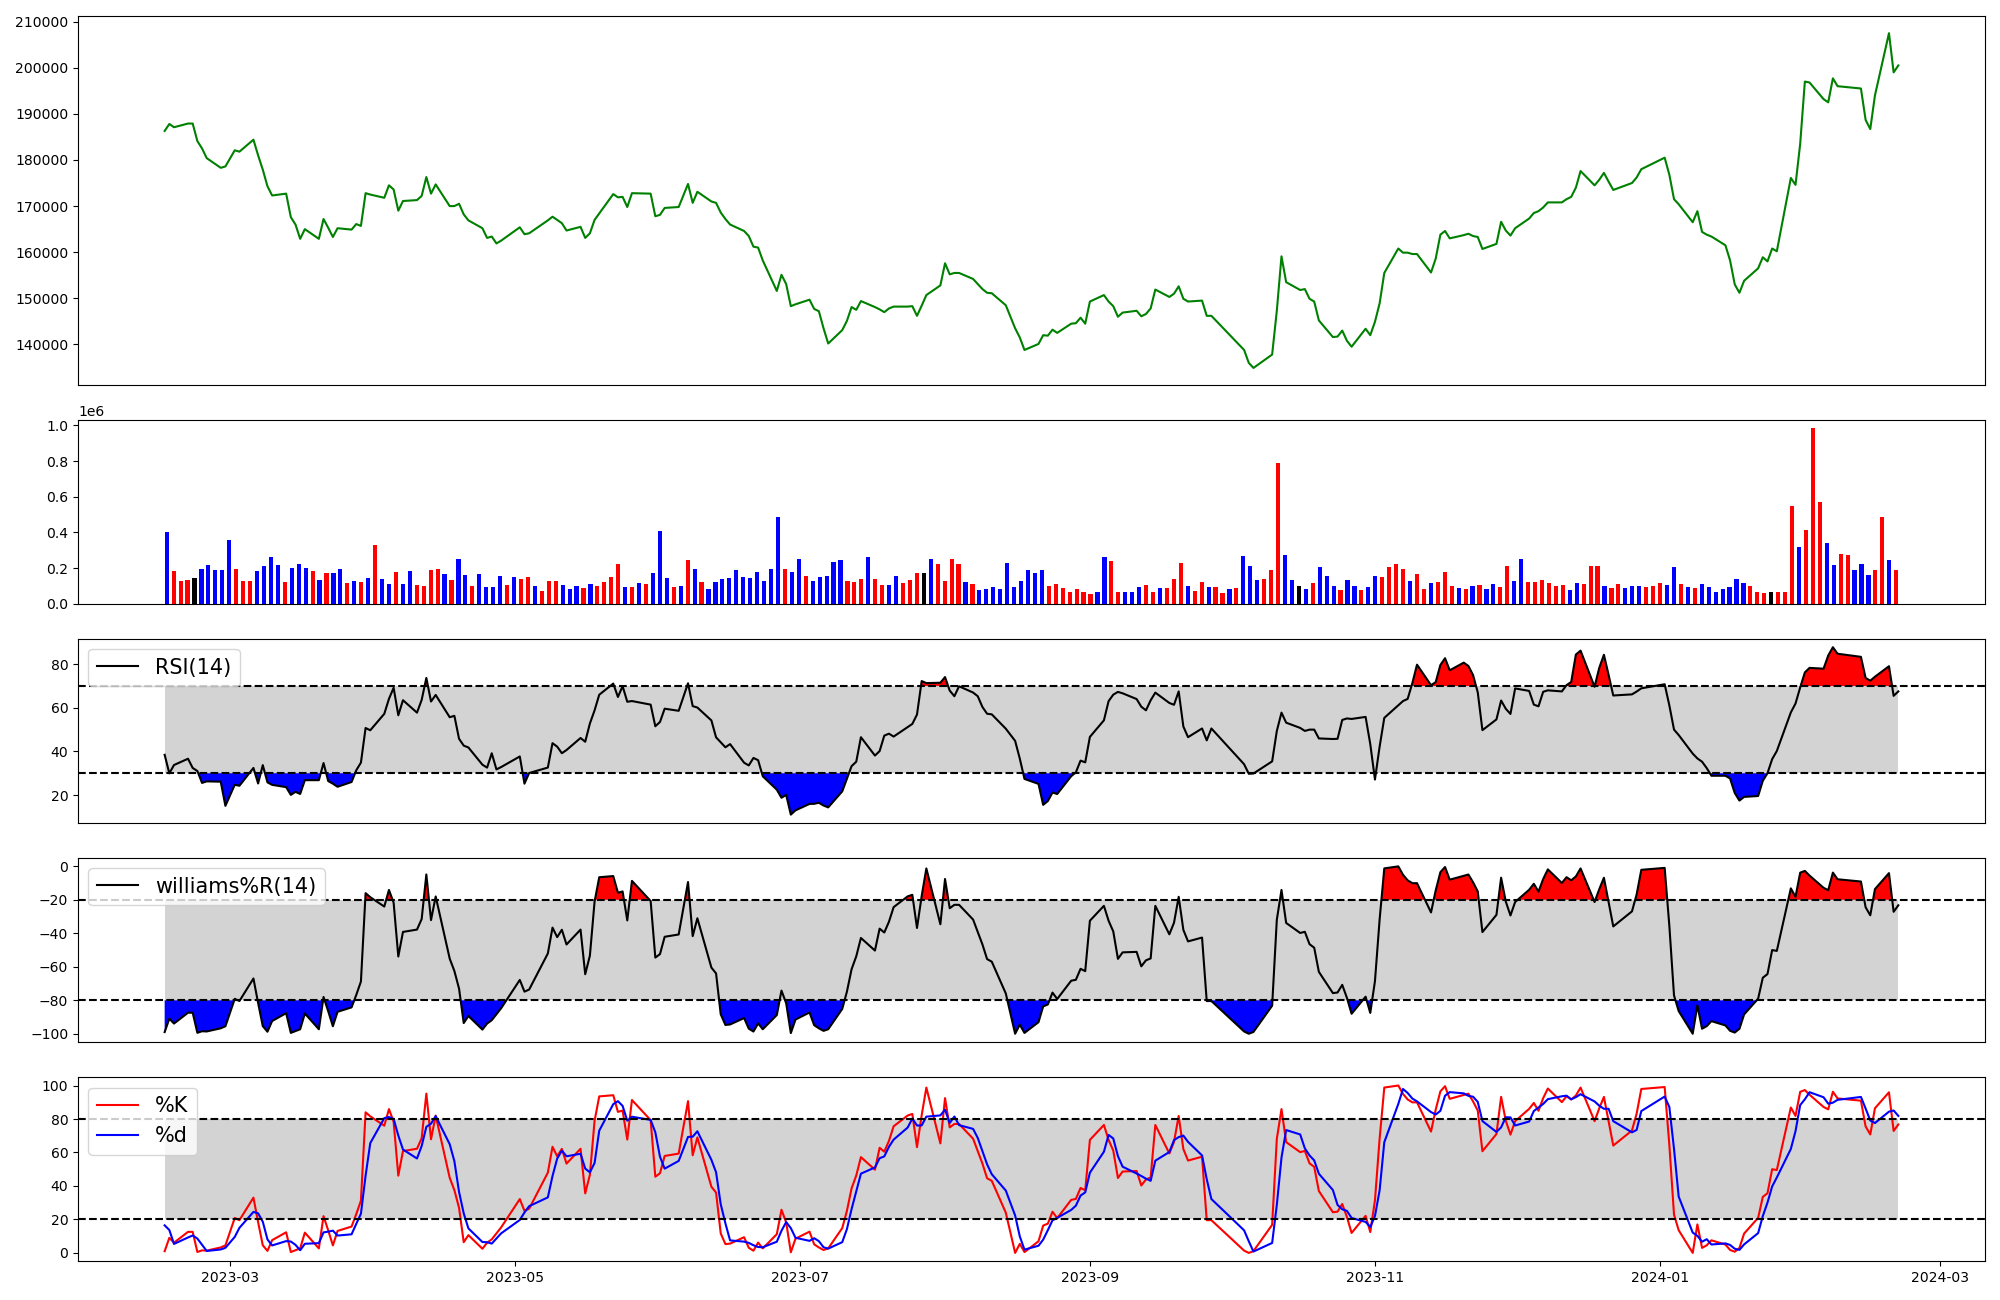Click the 170000 price axis label

tap(41, 207)
